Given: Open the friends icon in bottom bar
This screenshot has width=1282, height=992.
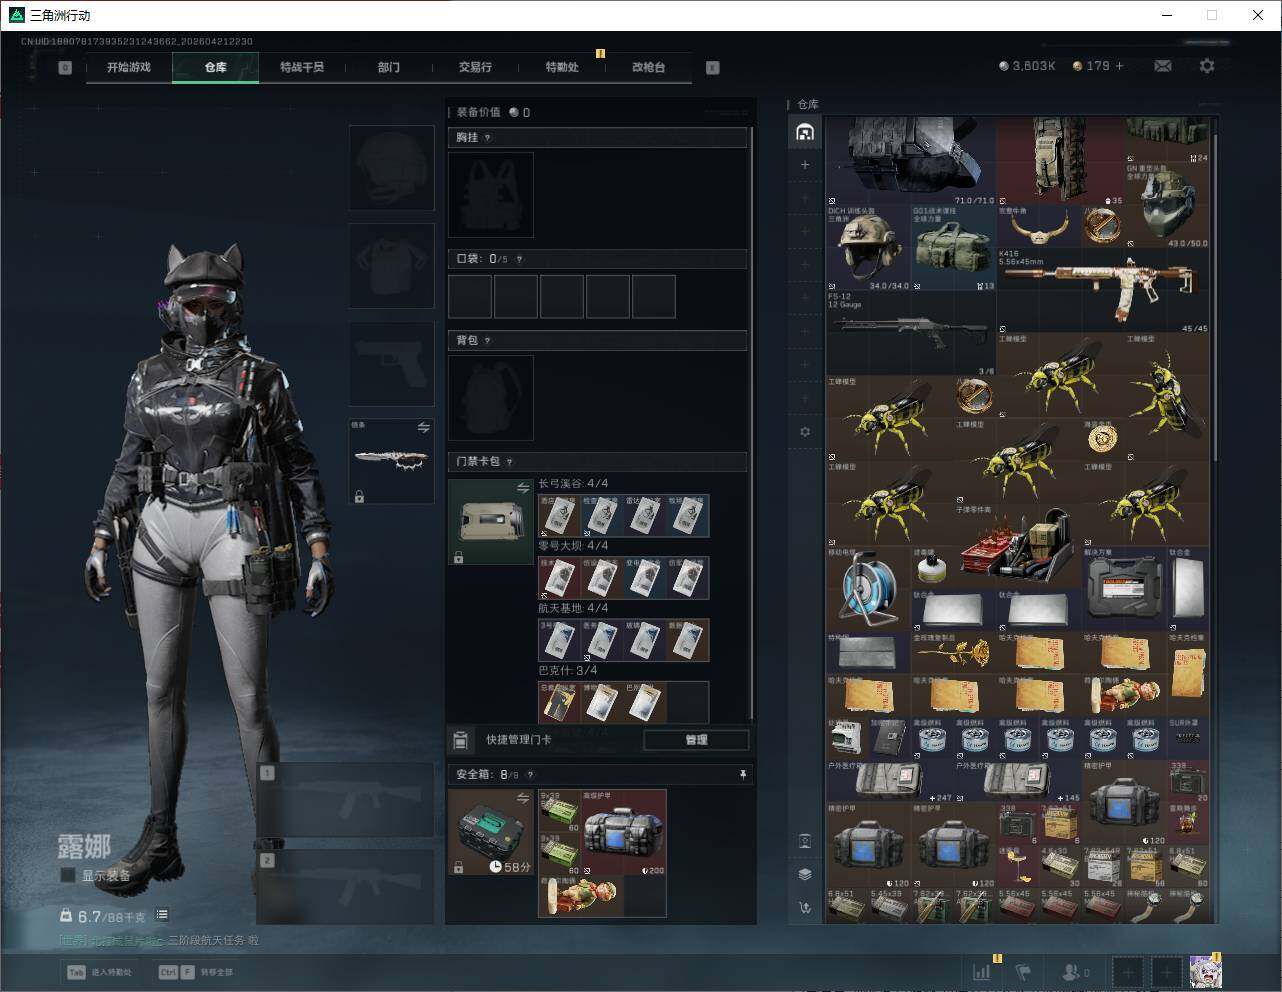Looking at the screenshot, I should 1074,971.
